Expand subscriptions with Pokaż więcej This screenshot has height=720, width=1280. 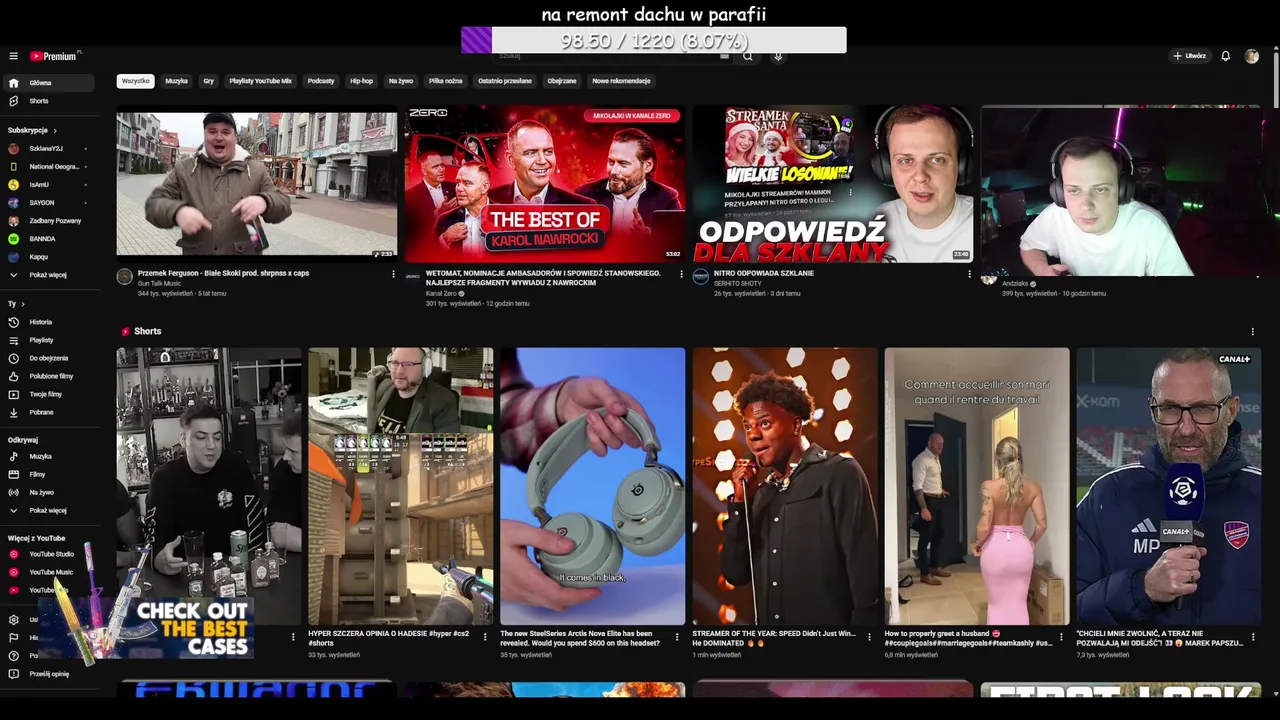pos(48,275)
